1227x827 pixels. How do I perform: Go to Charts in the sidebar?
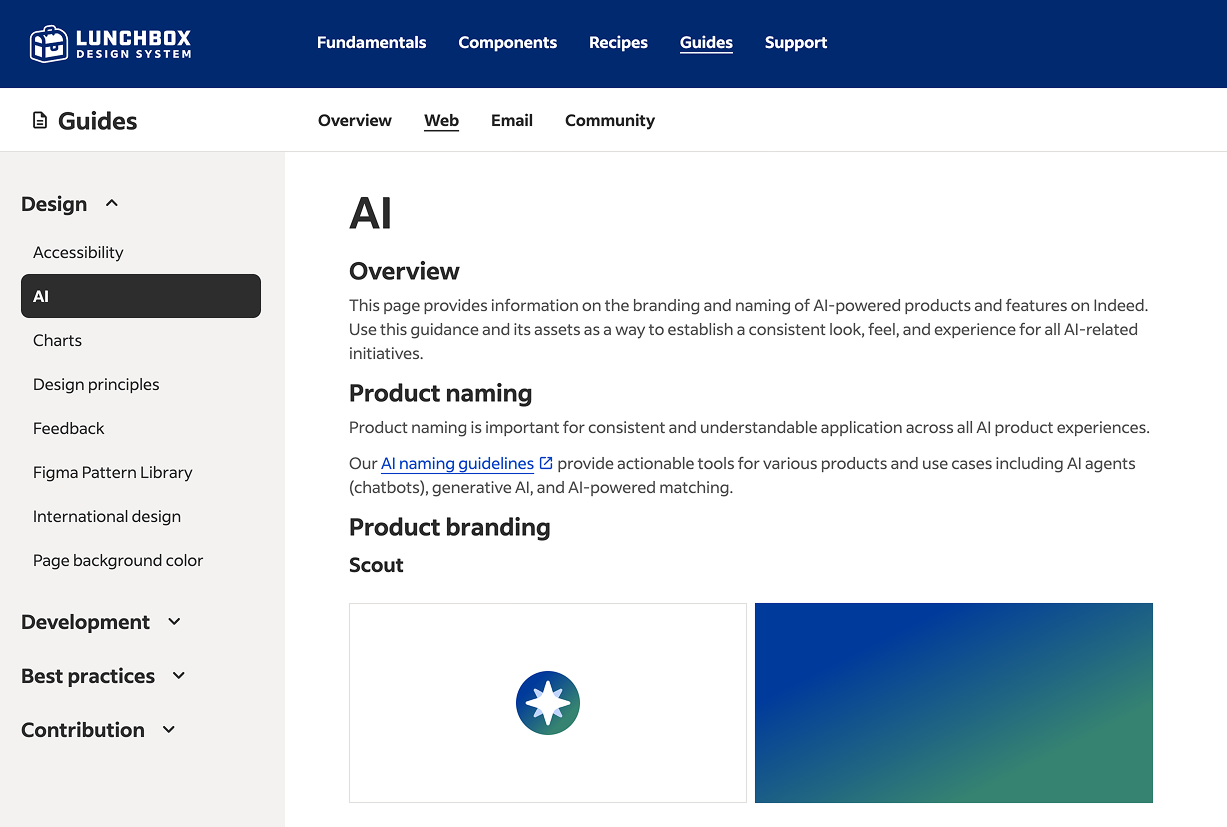[141, 340]
